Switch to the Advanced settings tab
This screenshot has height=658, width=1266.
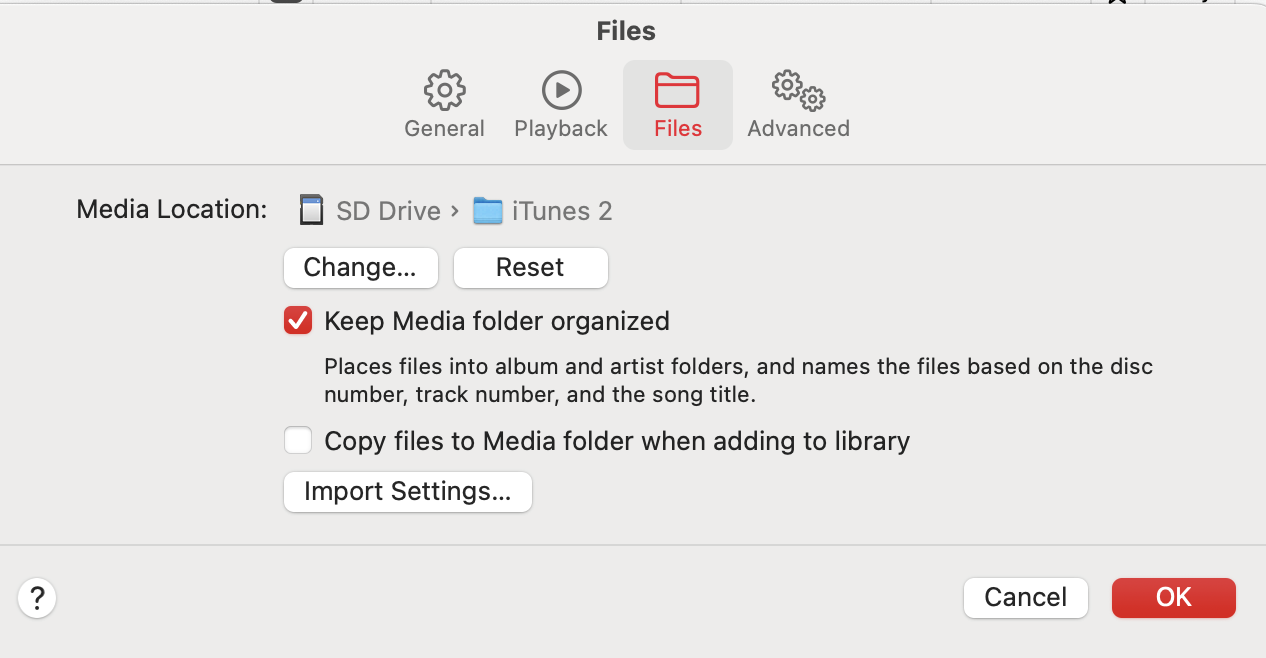tap(798, 105)
